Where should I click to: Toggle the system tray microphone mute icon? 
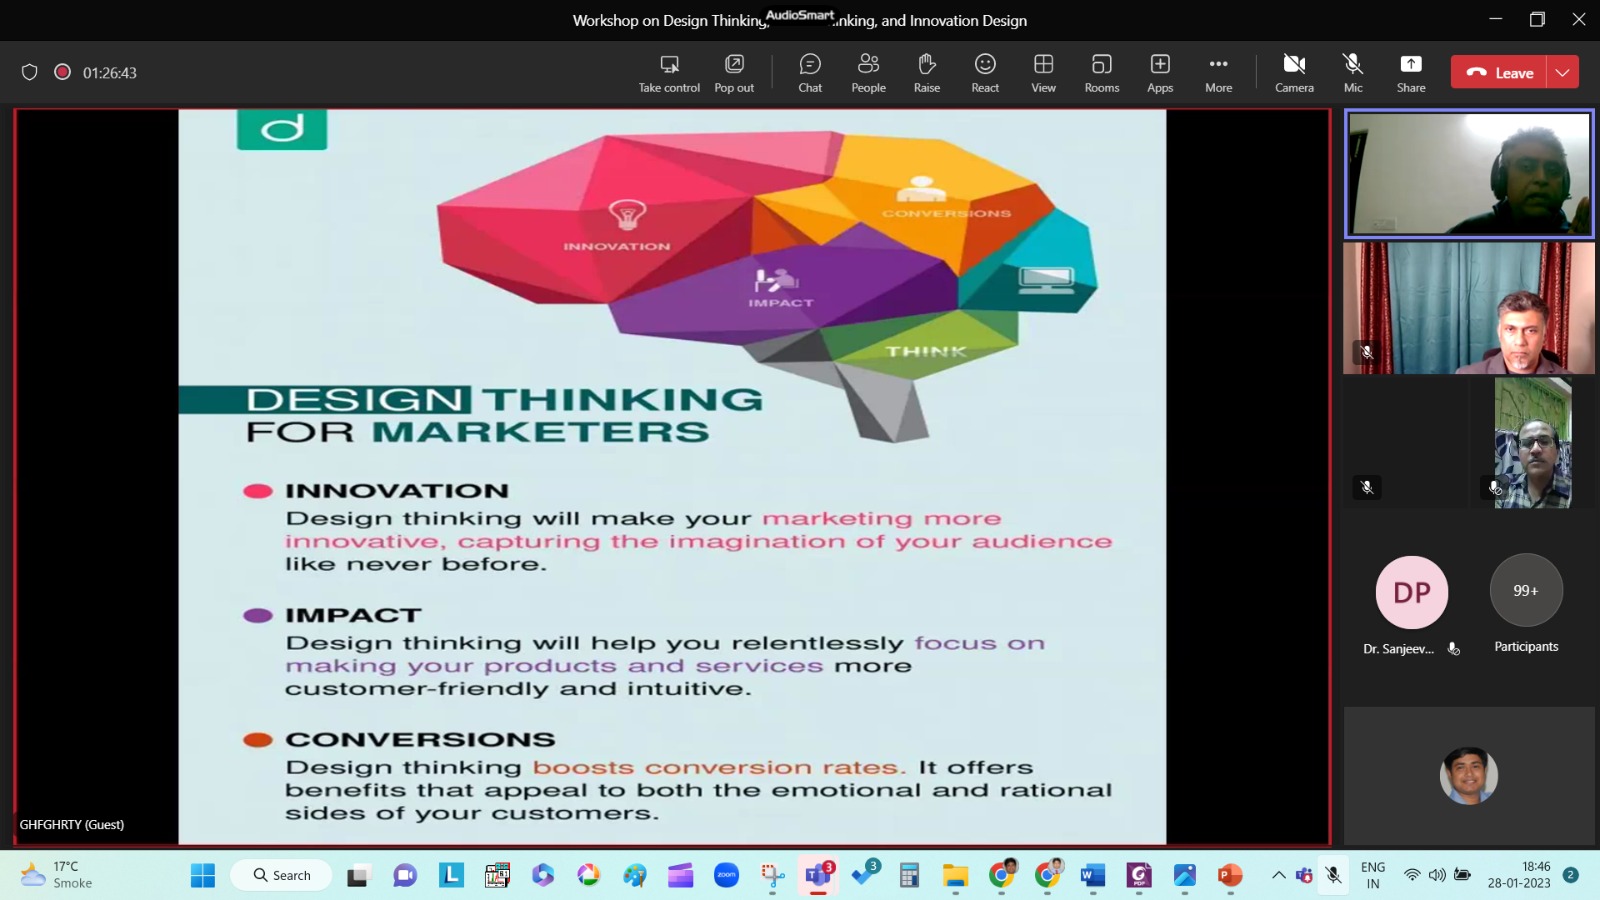pos(1333,875)
